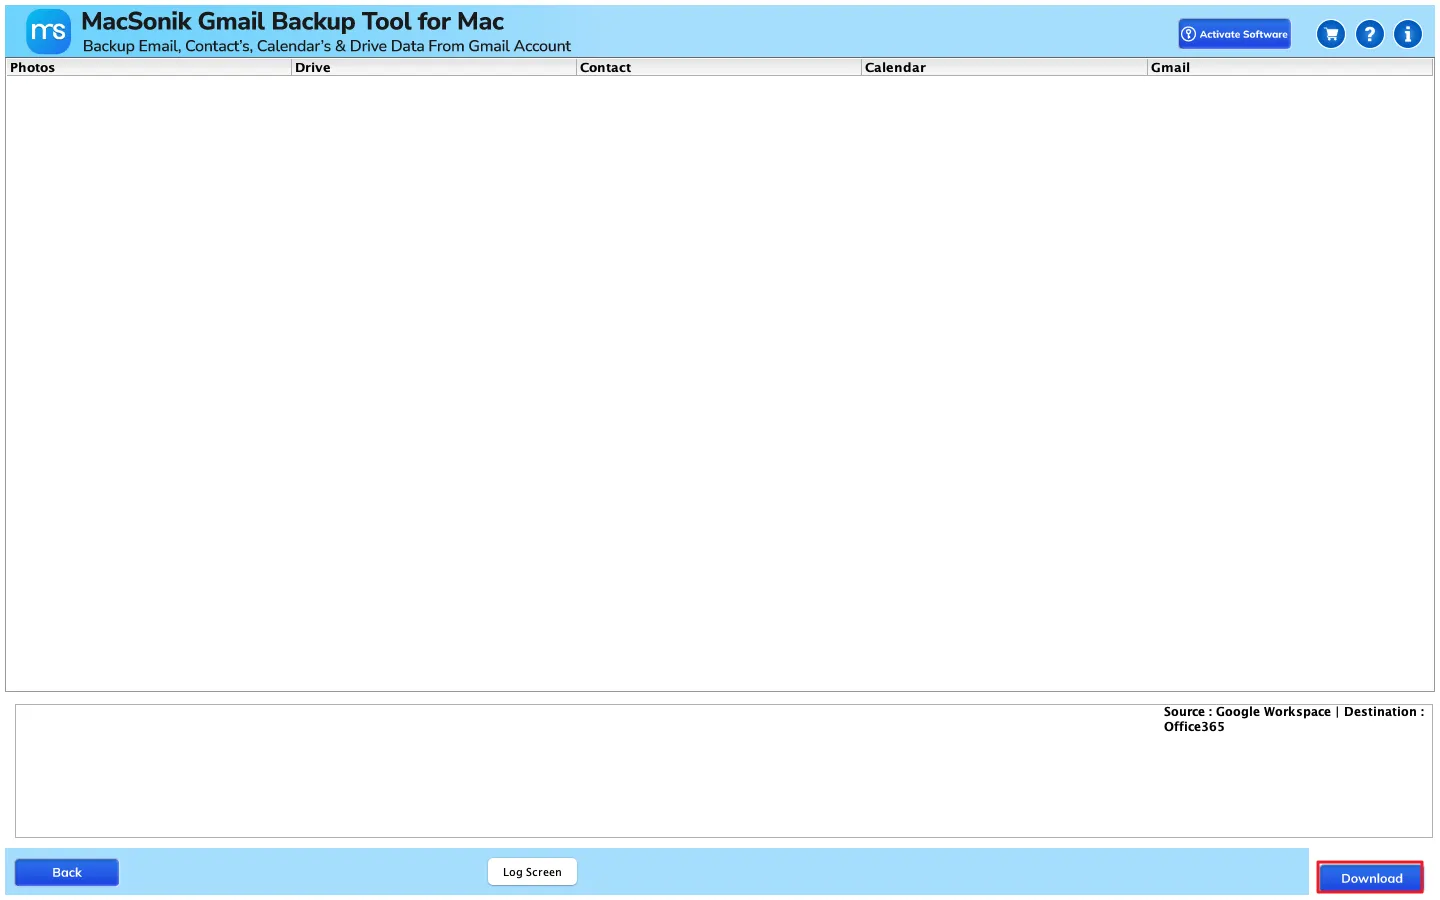Click the Download button
Screen dimensions: 1440x900
(1370, 878)
